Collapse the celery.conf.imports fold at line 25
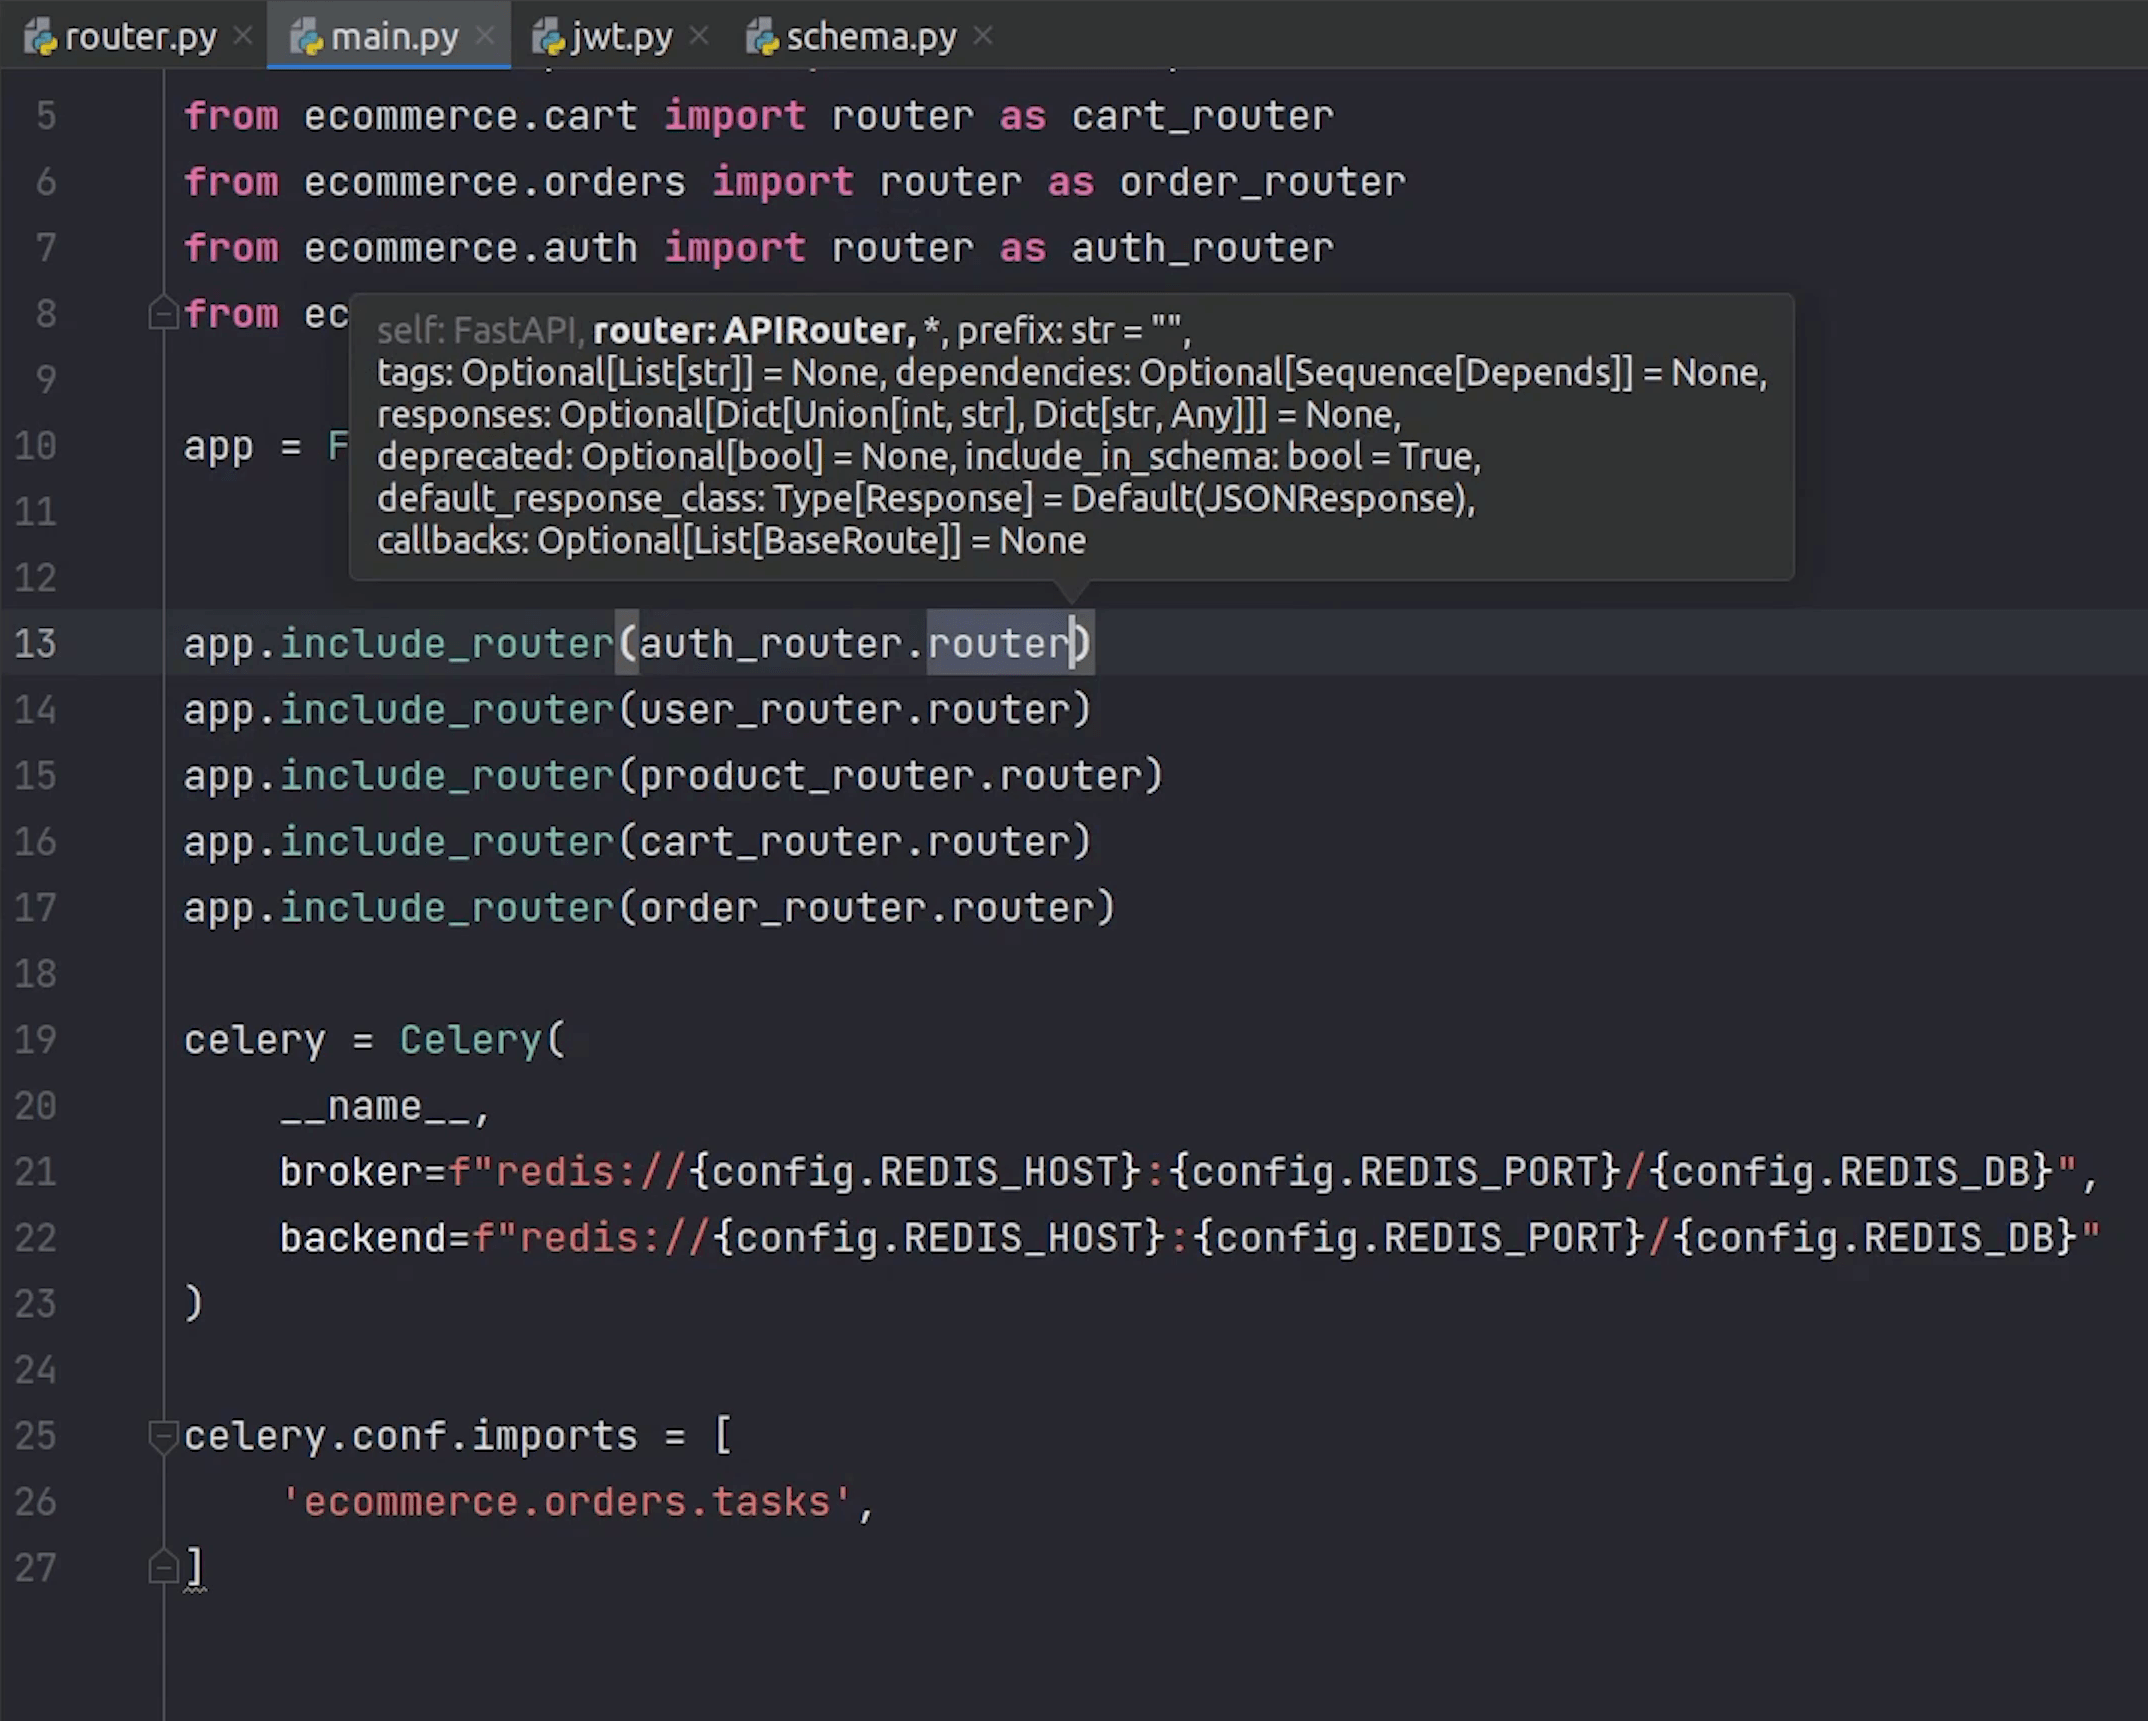This screenshot has width=2148, height=1721. coord(162,1436)
